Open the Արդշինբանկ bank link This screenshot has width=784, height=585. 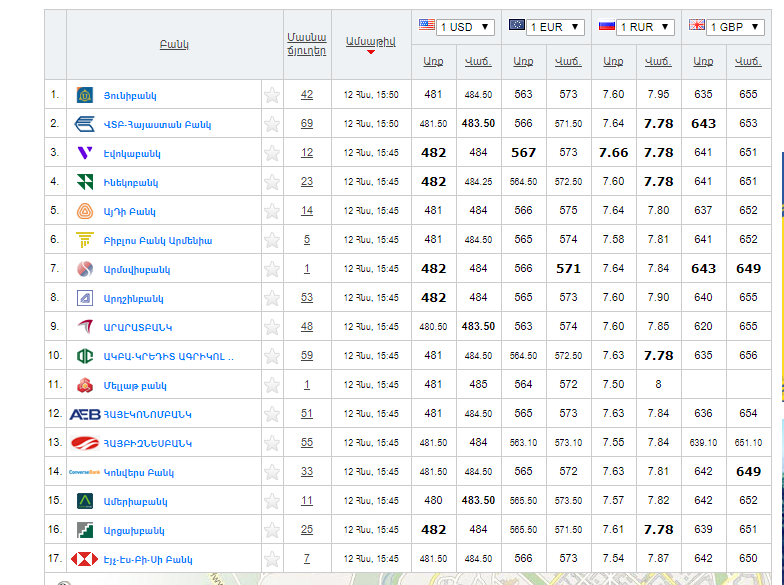pos(134,298)
